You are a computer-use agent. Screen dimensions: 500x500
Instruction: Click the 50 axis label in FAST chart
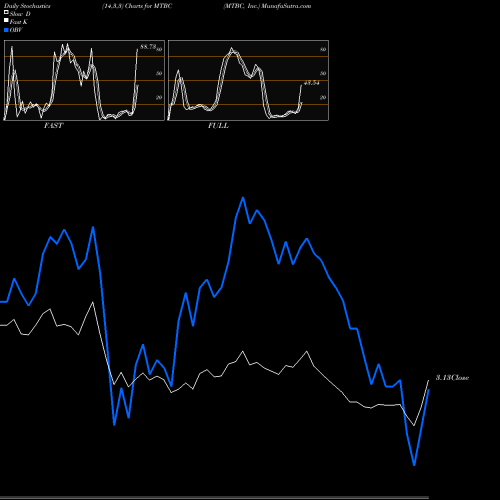159,74
